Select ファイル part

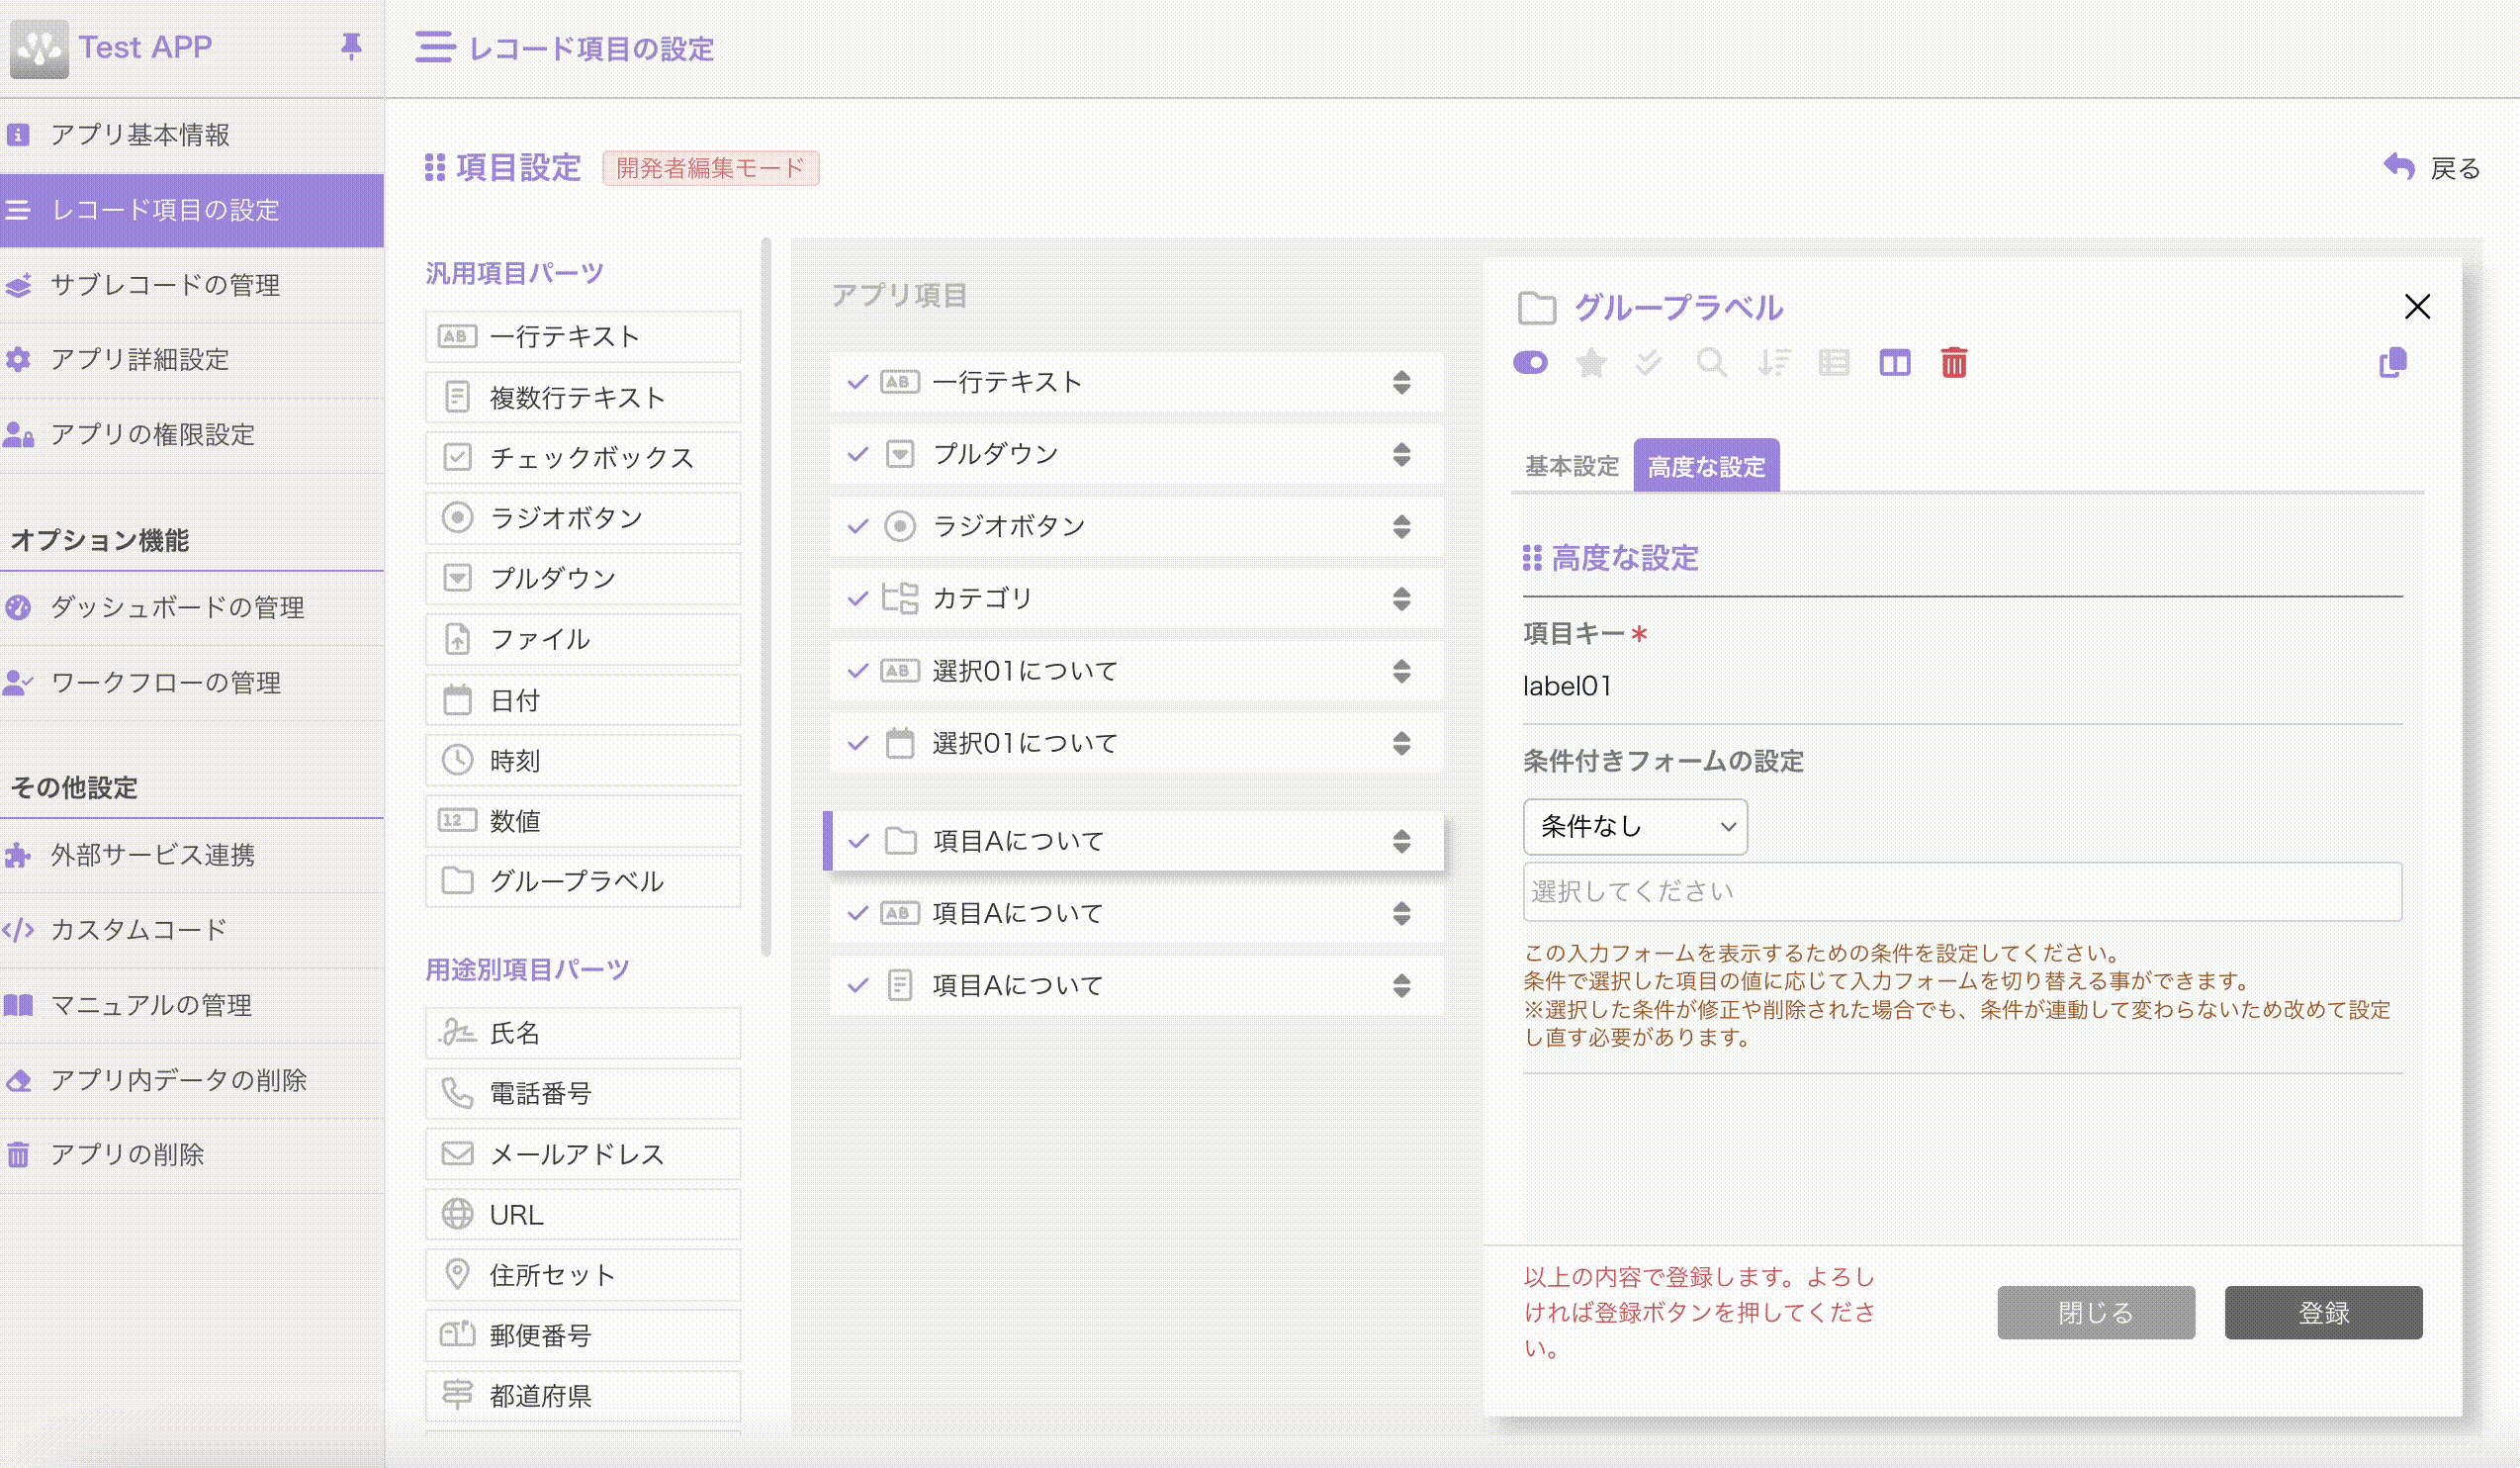point(583,639)
